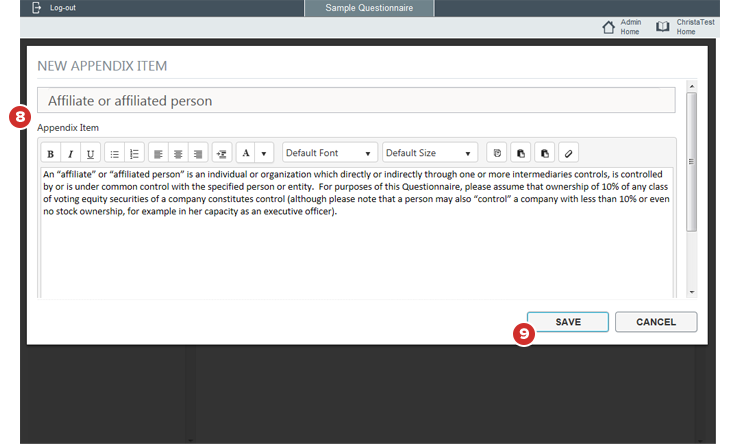The height and width of the screenshot is (444, 740).
Task: Toggle underline text formatting
Action: point(90,154)
